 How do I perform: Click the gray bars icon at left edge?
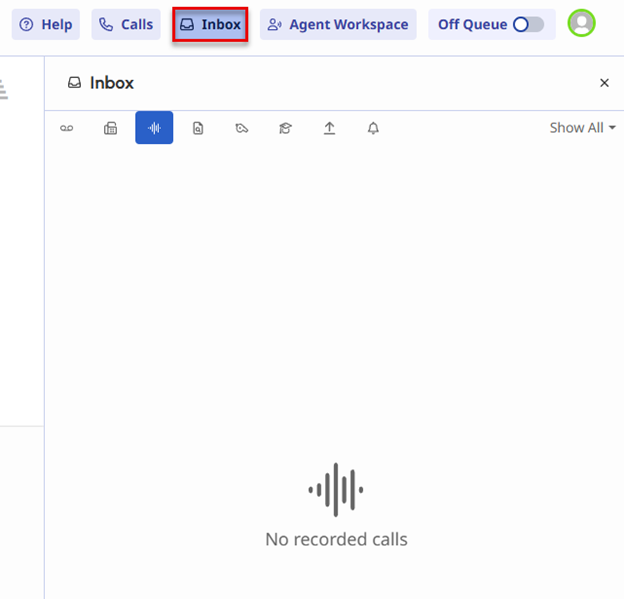click(x=3, y=90)
